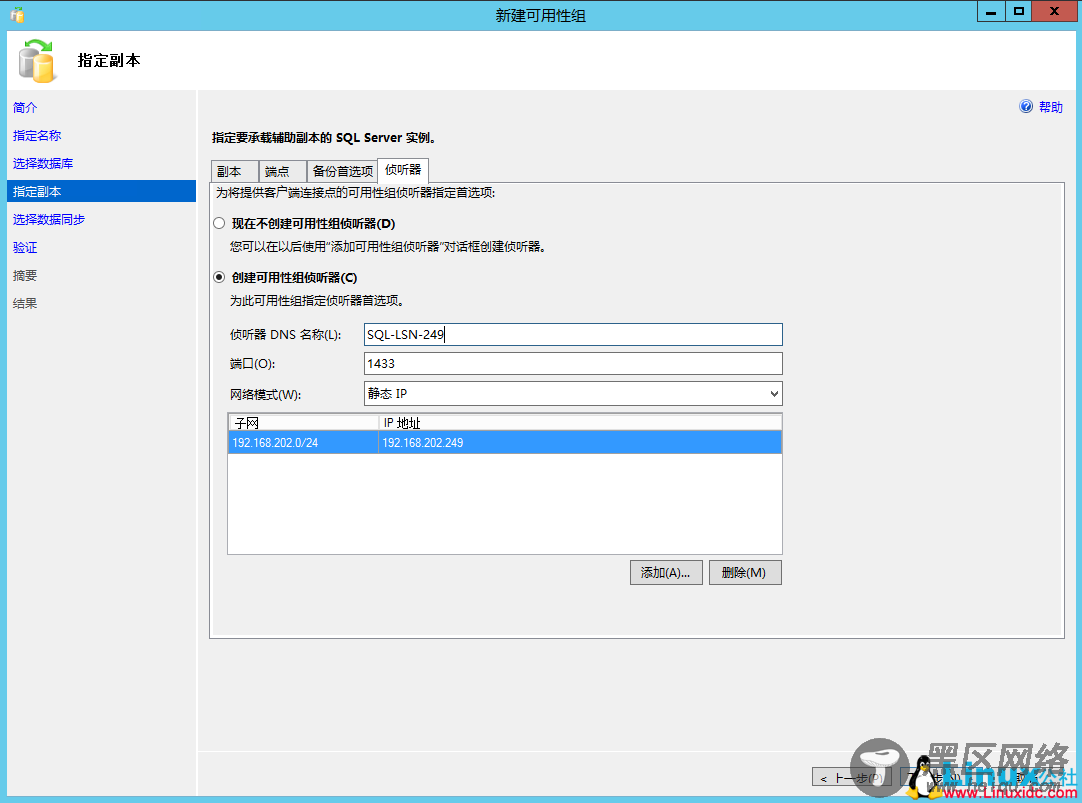This screenshot has width=1082, height=803.
Task: Select IP address cell 192.168.202.249
Action: pos(580,442)
